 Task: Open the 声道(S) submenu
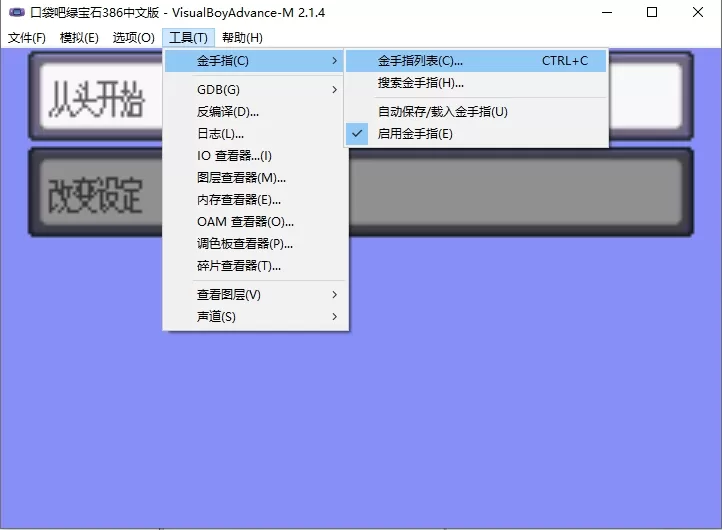pos(254,317)
